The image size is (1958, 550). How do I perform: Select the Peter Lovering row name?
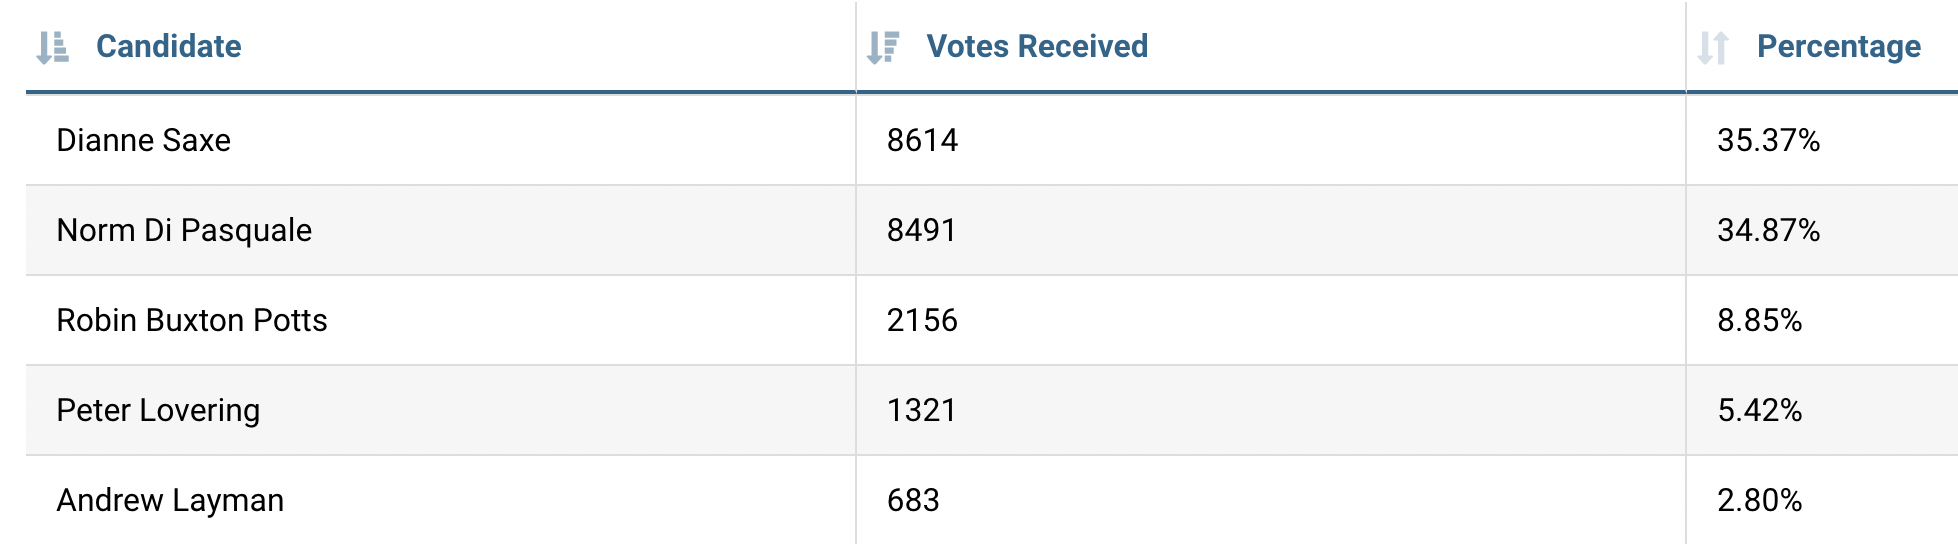[158, 410]
